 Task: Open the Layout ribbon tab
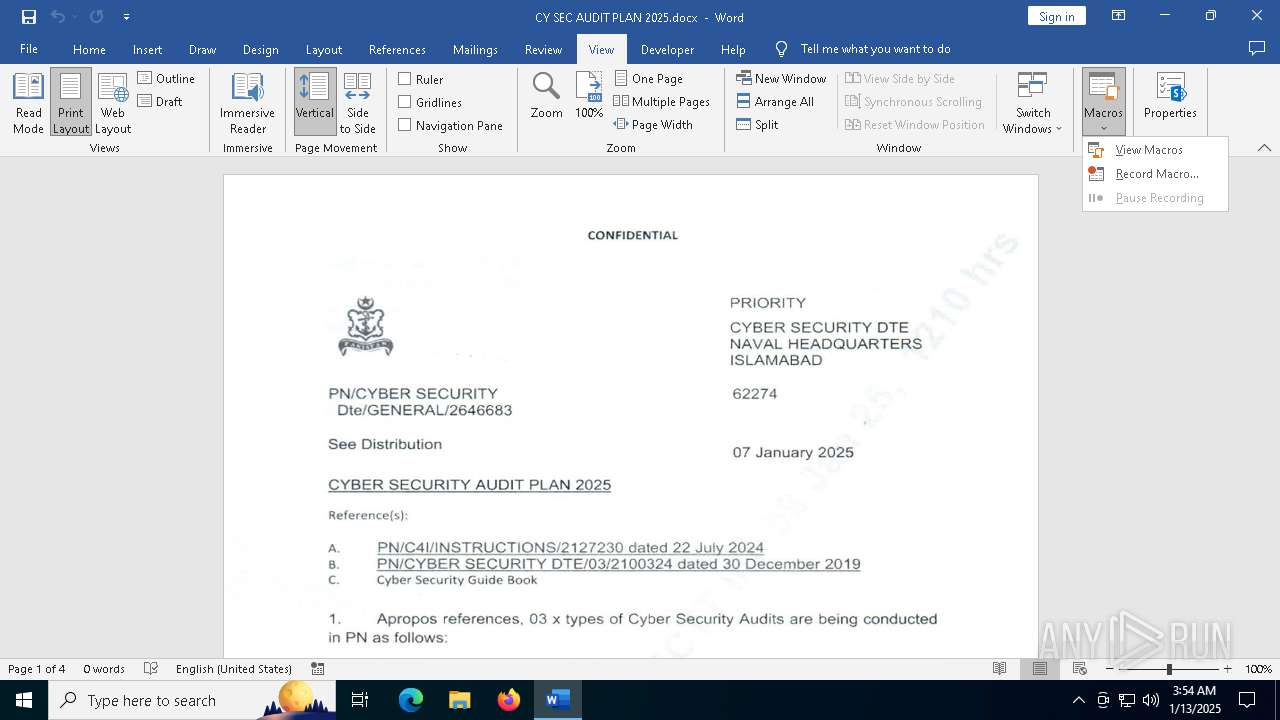pyautogui.click(x=323, y=49)
